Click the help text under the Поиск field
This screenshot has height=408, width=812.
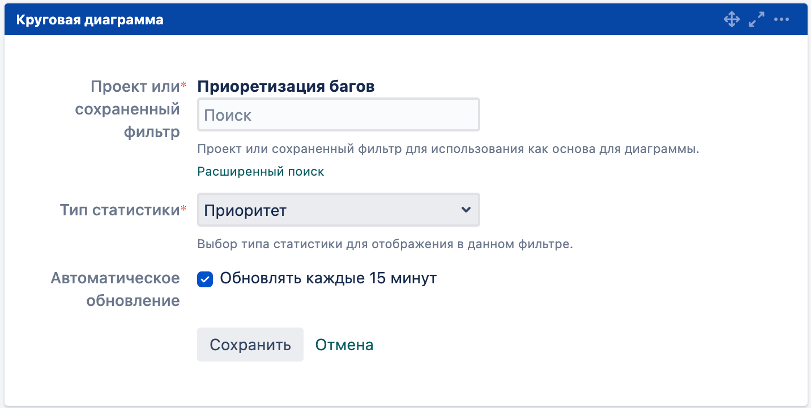coord(447,149)
